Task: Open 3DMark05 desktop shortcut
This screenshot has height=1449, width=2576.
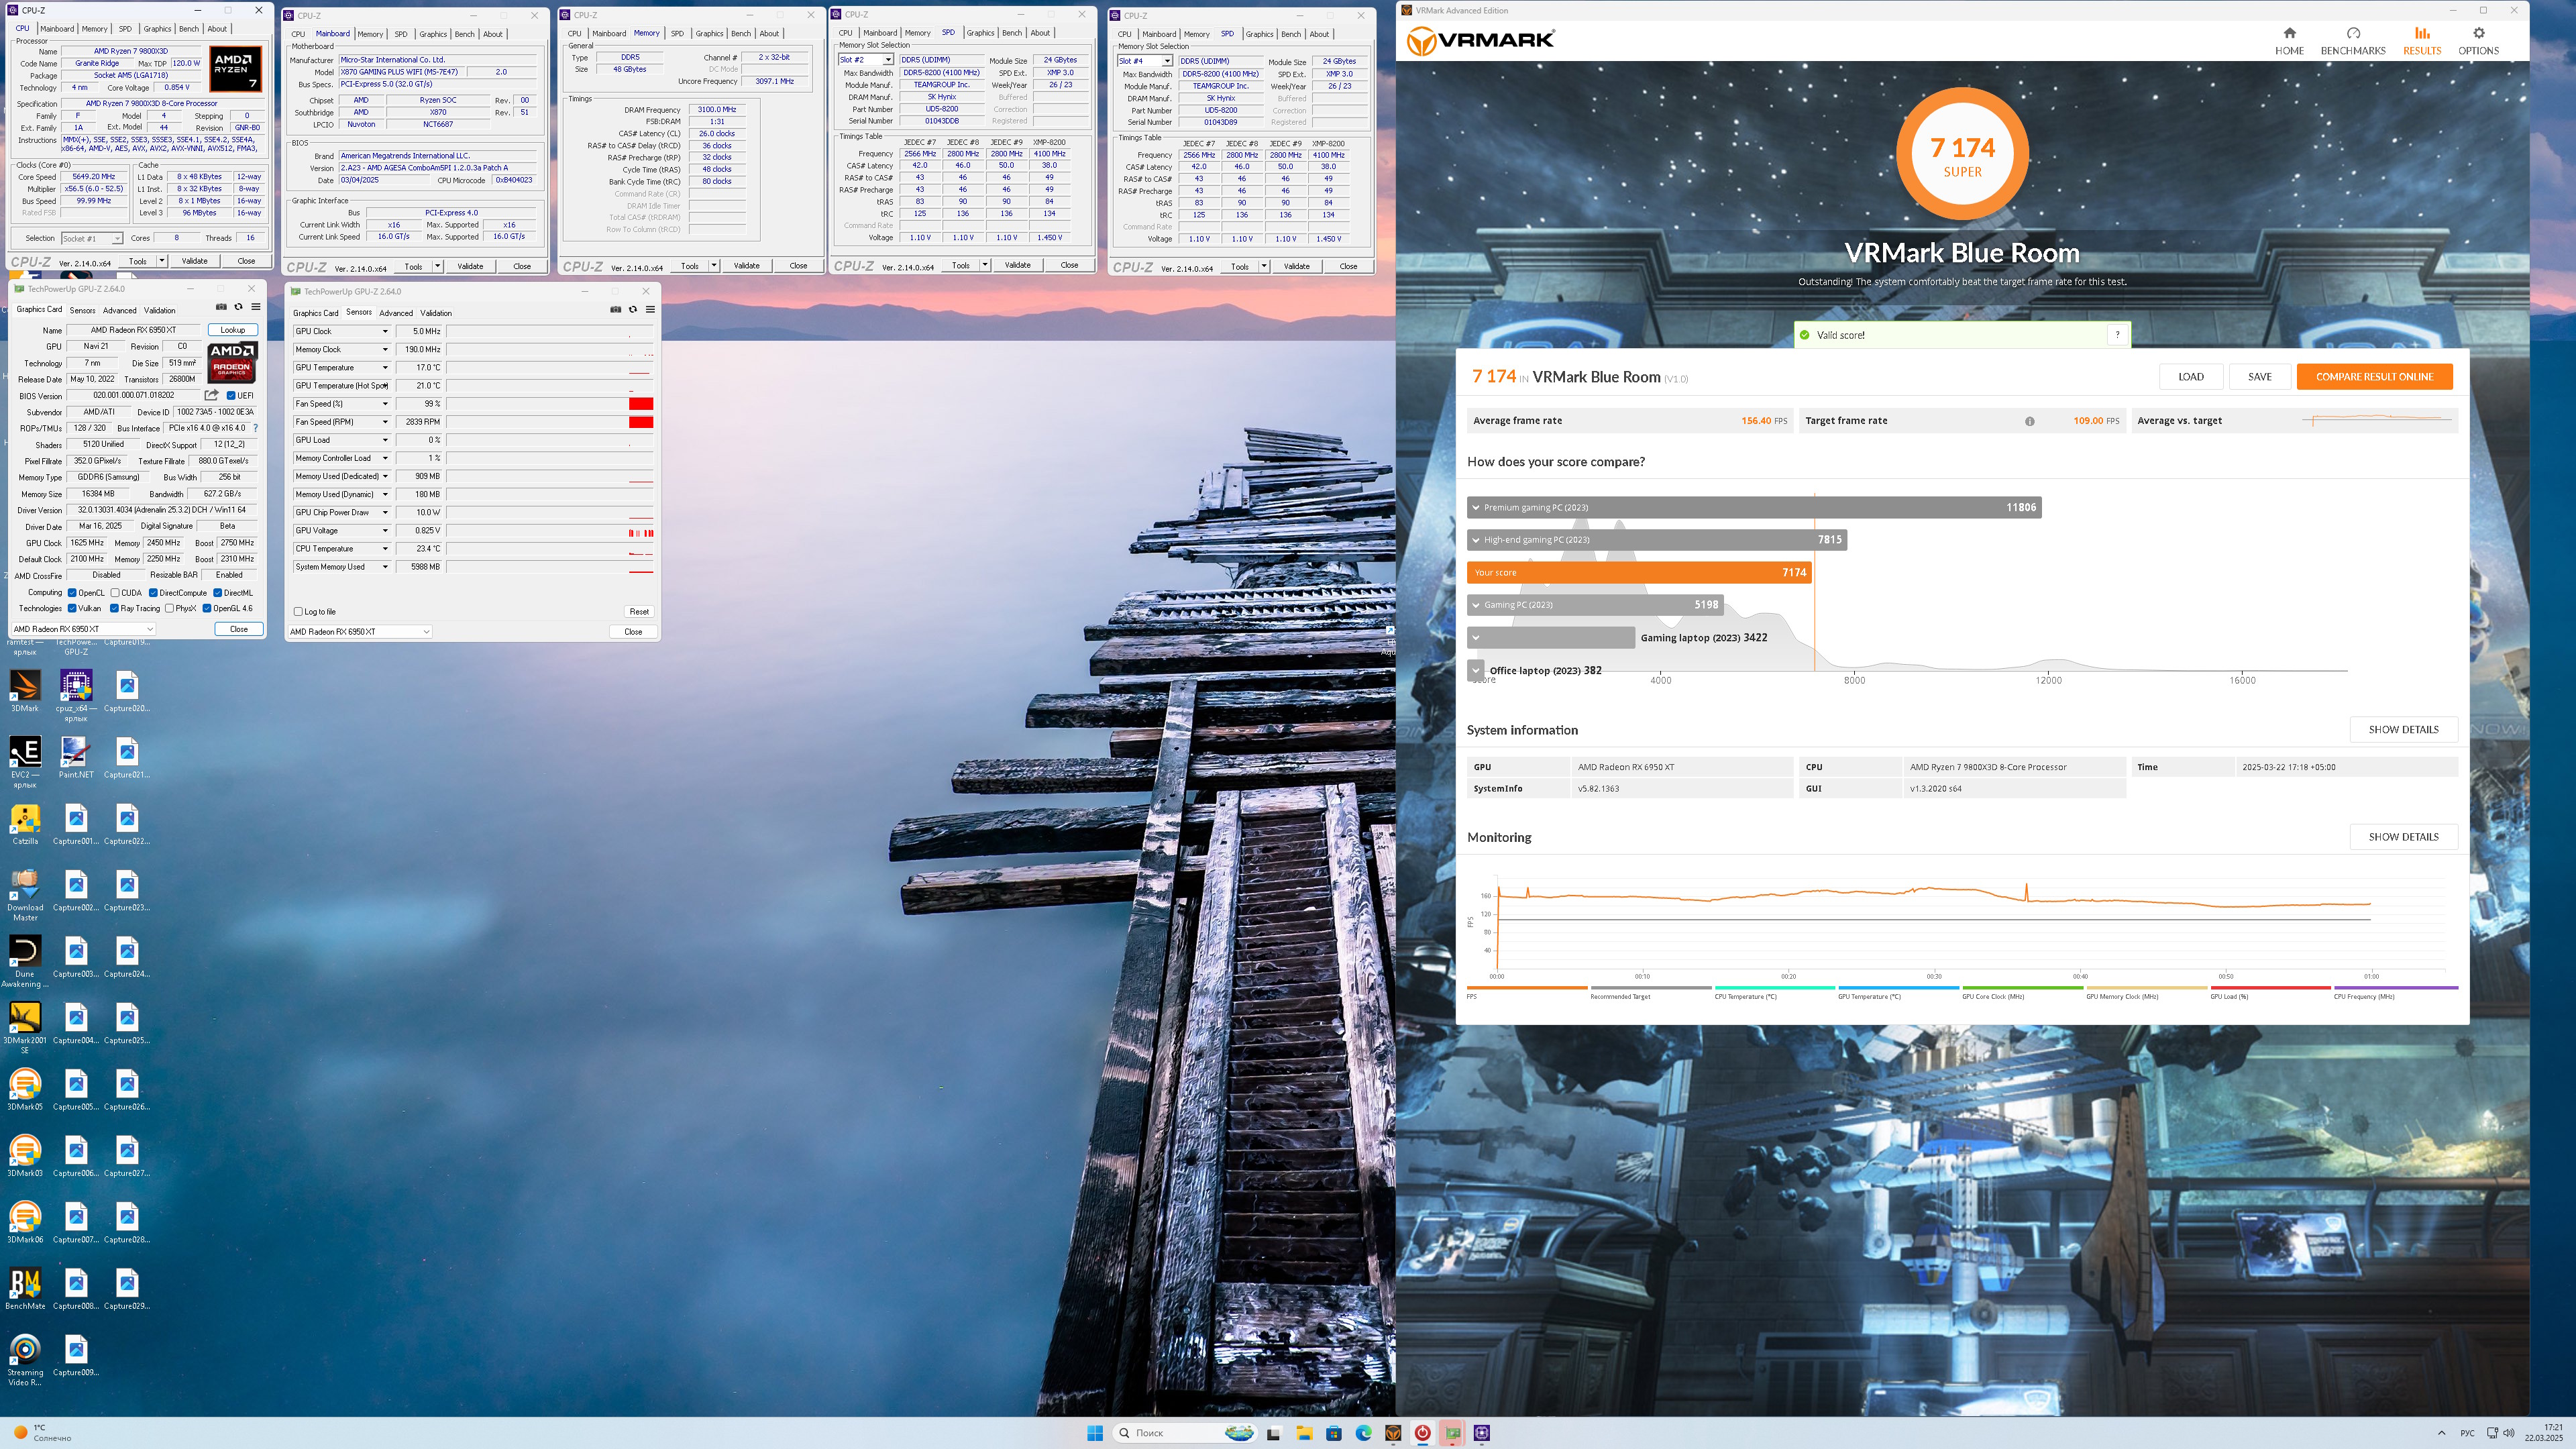Action: (x=25, y=1089)
